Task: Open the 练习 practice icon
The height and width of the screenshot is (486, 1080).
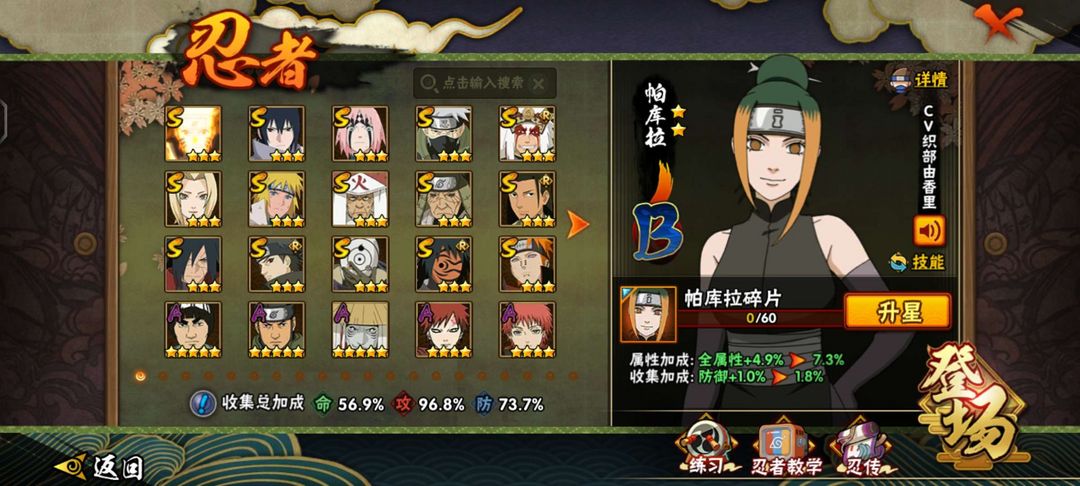Action: click(706, 449)
